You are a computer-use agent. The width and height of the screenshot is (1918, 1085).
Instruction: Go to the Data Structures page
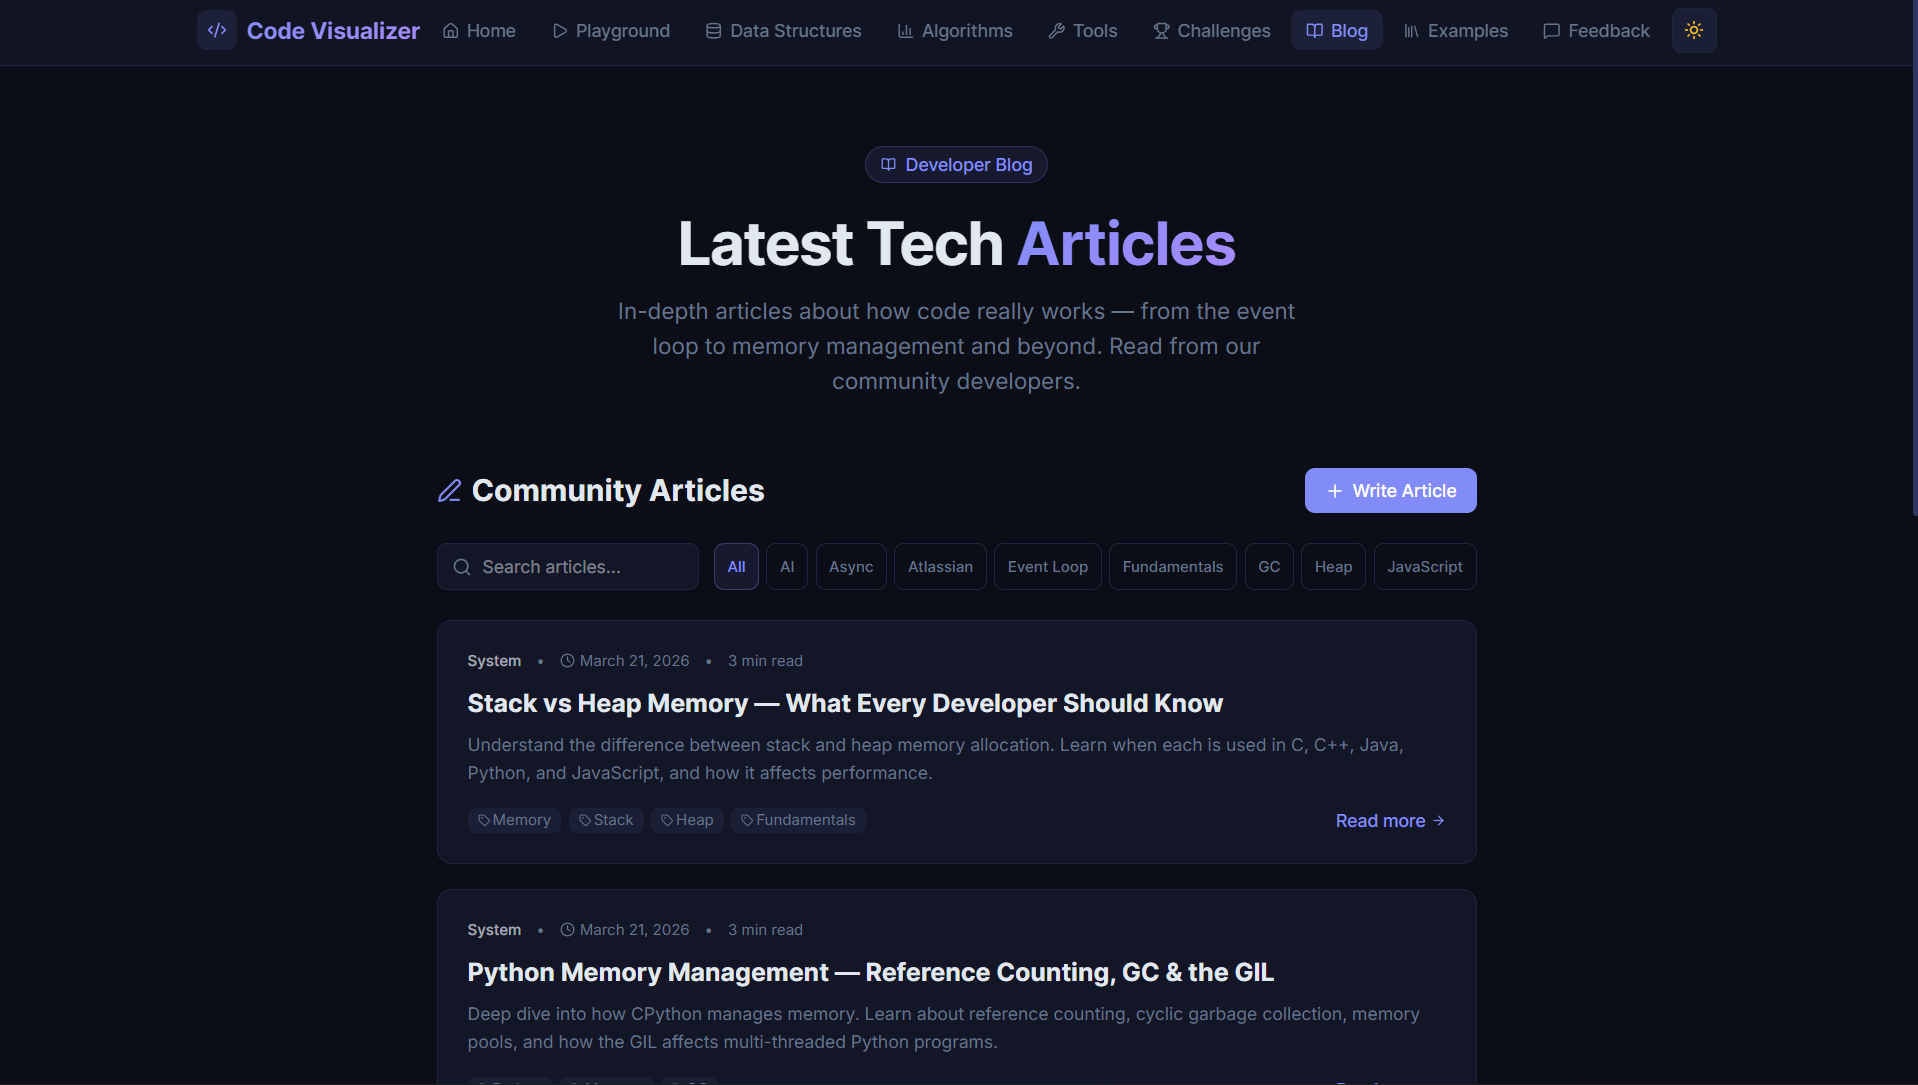click(783, 31)
